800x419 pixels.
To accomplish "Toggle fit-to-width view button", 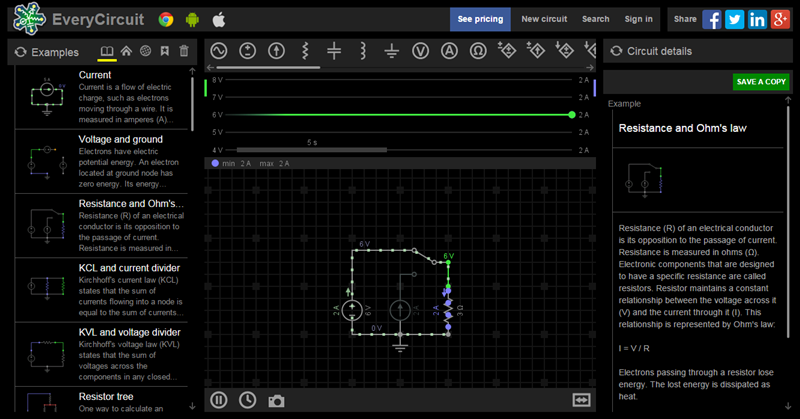I will coord(582,400).
